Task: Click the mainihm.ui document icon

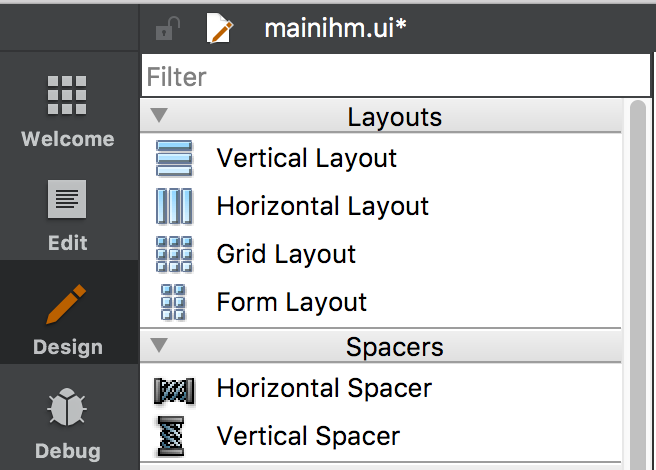Action: pos(220,28)
